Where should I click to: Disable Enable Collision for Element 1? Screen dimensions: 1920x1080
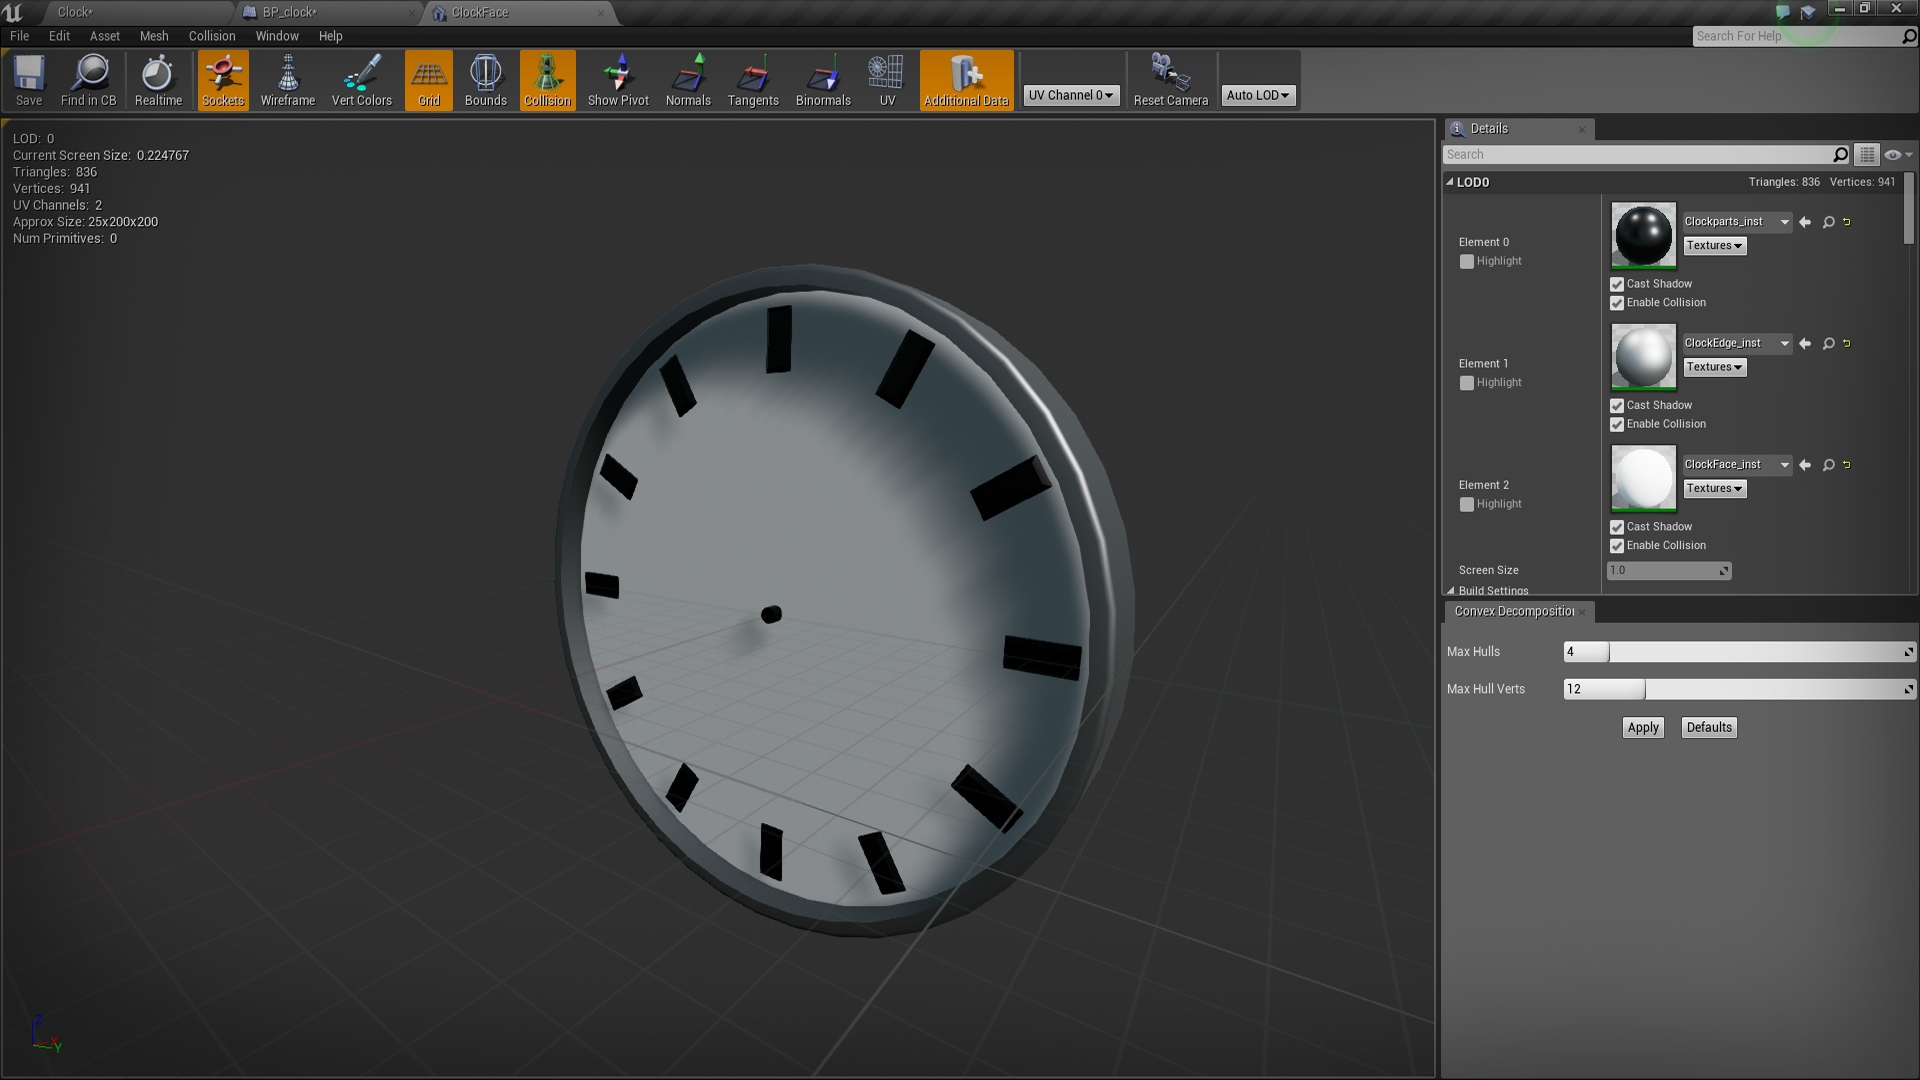[1616, 424]
